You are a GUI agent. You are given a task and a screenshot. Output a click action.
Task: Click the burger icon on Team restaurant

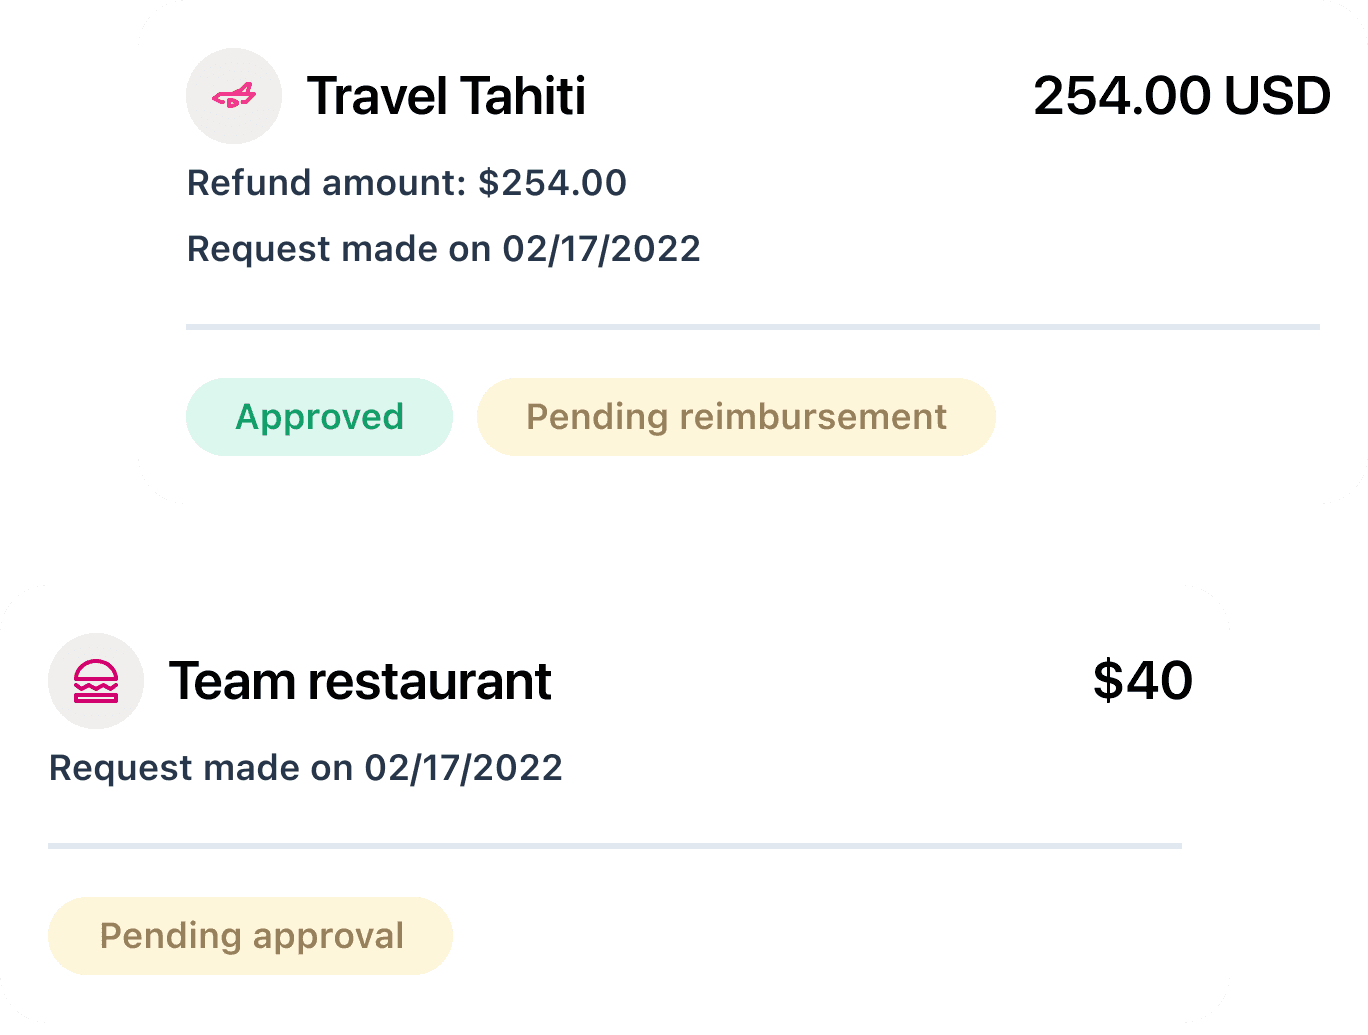[96, 681]
